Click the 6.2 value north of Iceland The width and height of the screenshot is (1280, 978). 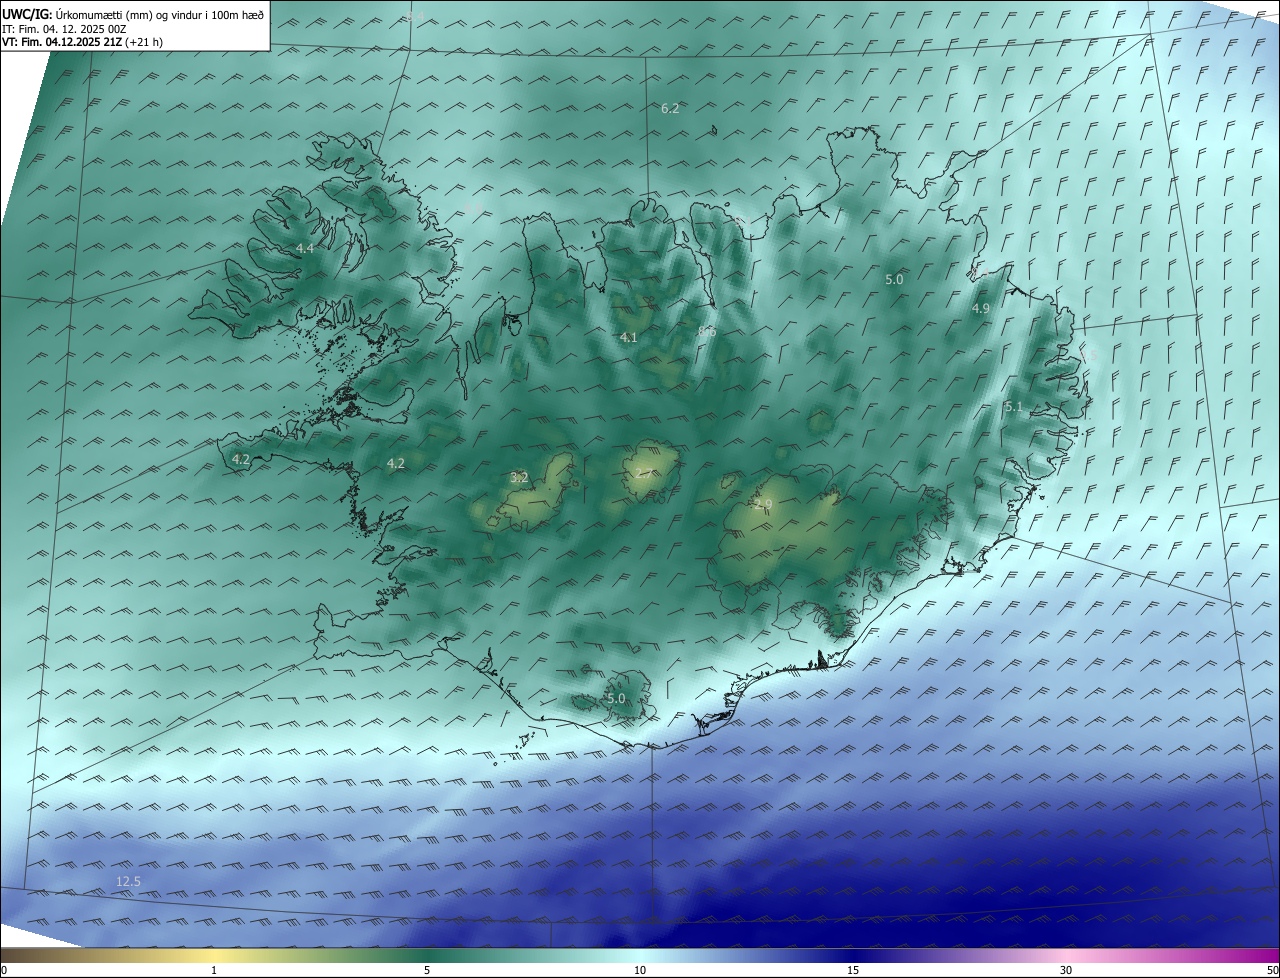670,108
